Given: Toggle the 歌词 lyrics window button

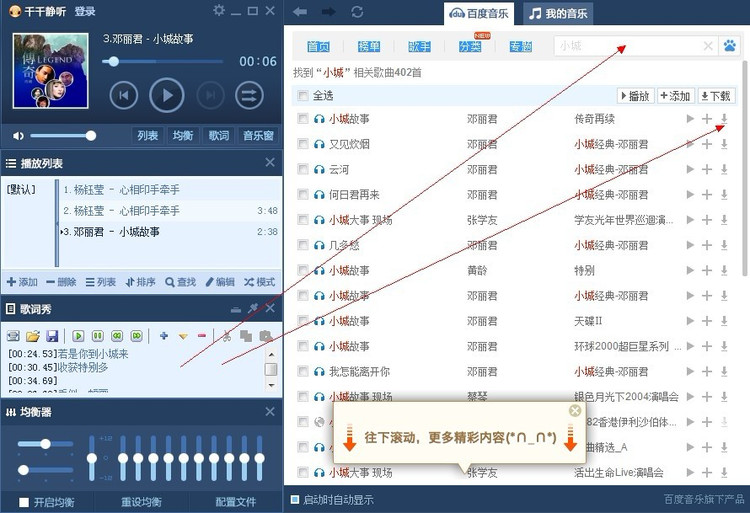Looking at the screenshot, I should pyautogui.click(x=219, y=136).
